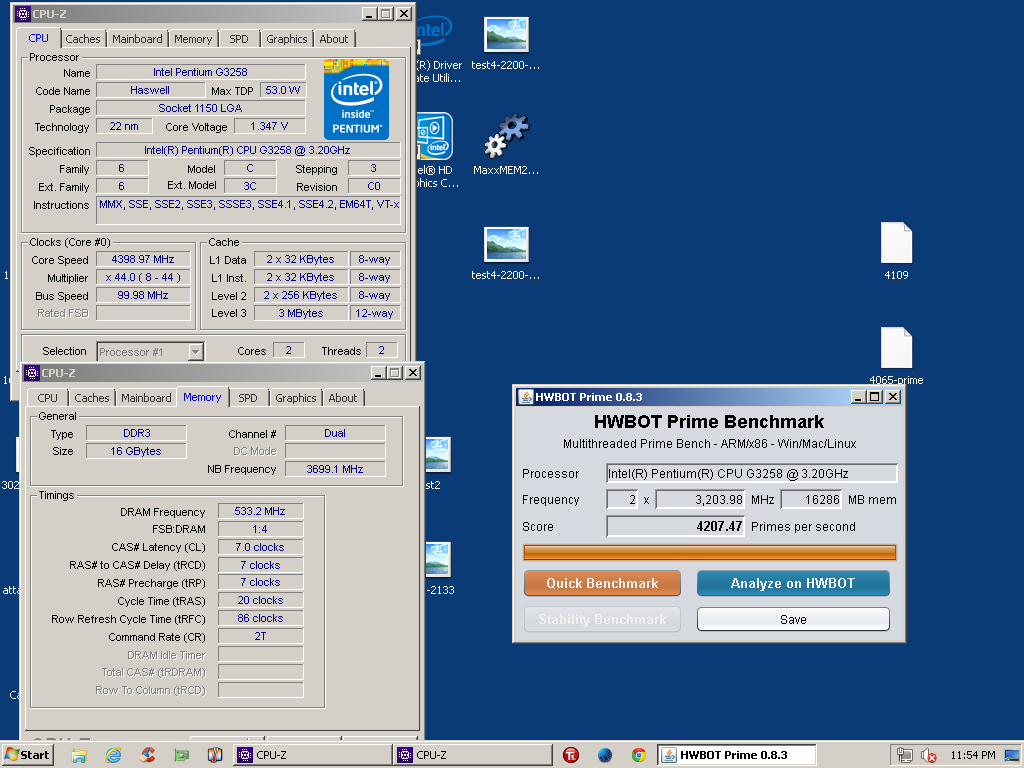Image resolution: width=1024 pixels, height=768 pixels.
Task: Open Internet Explorer from the taskbar
Action: tap(113, 755)
